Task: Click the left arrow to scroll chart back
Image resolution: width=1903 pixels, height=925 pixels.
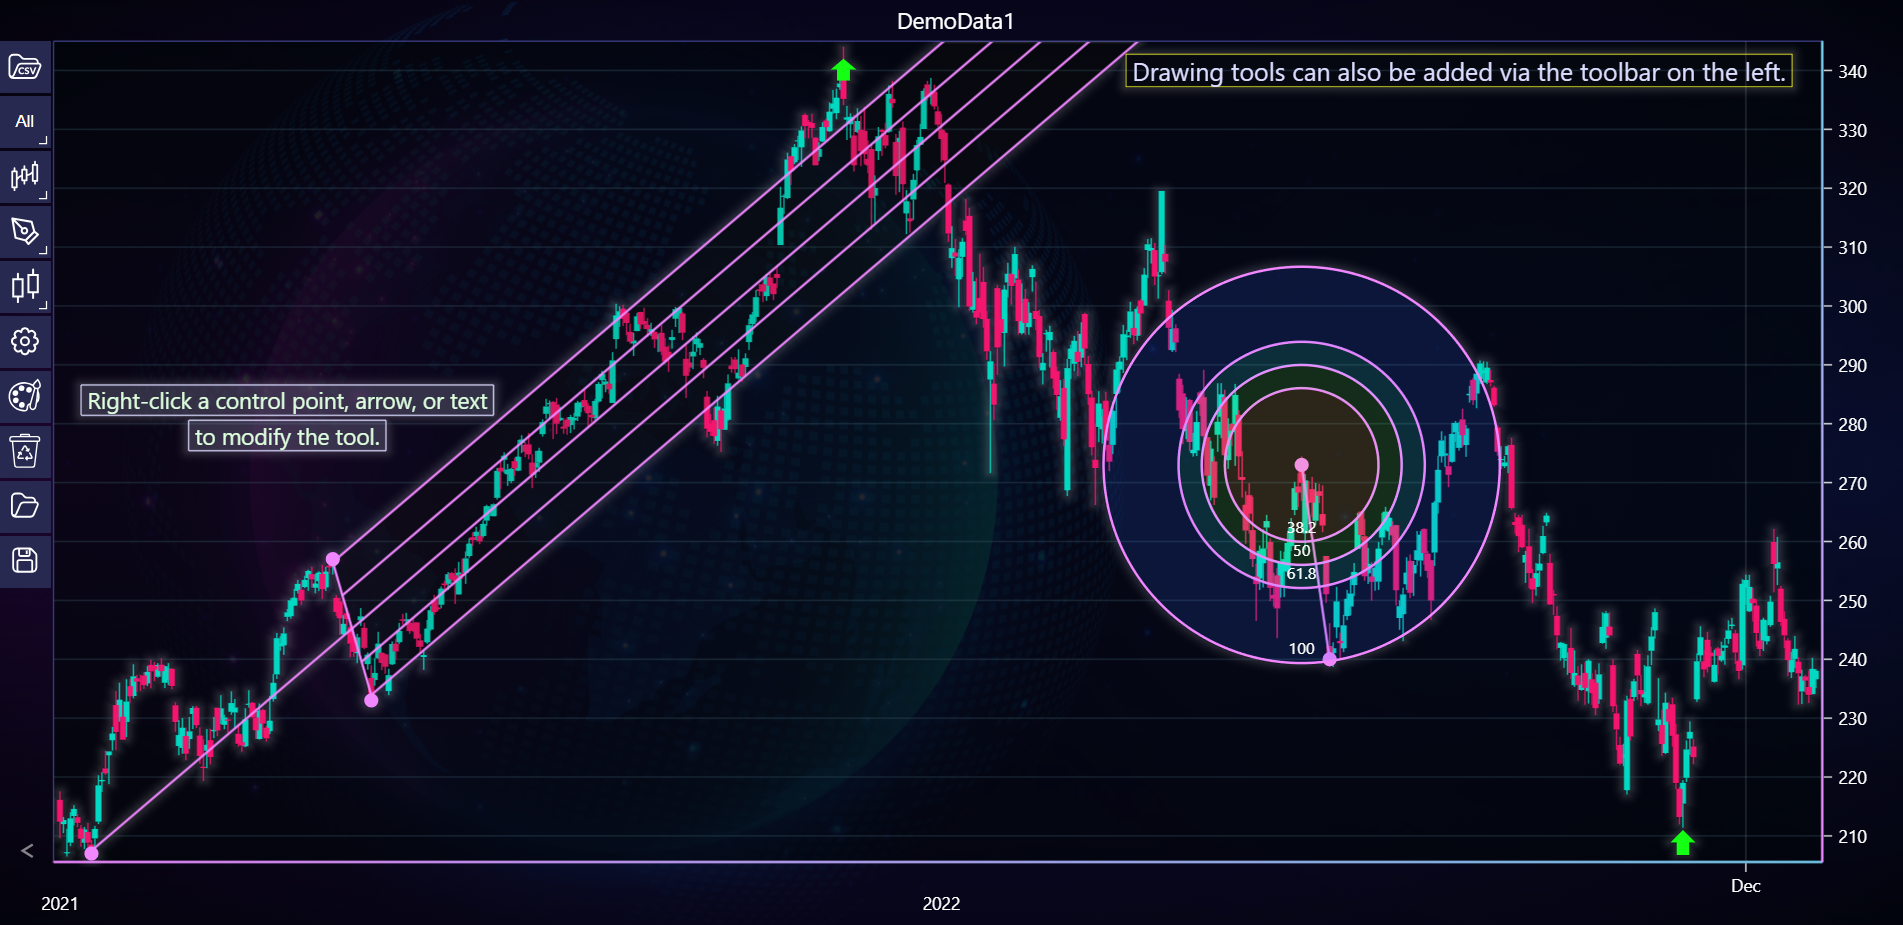Action: coord(27,851)
